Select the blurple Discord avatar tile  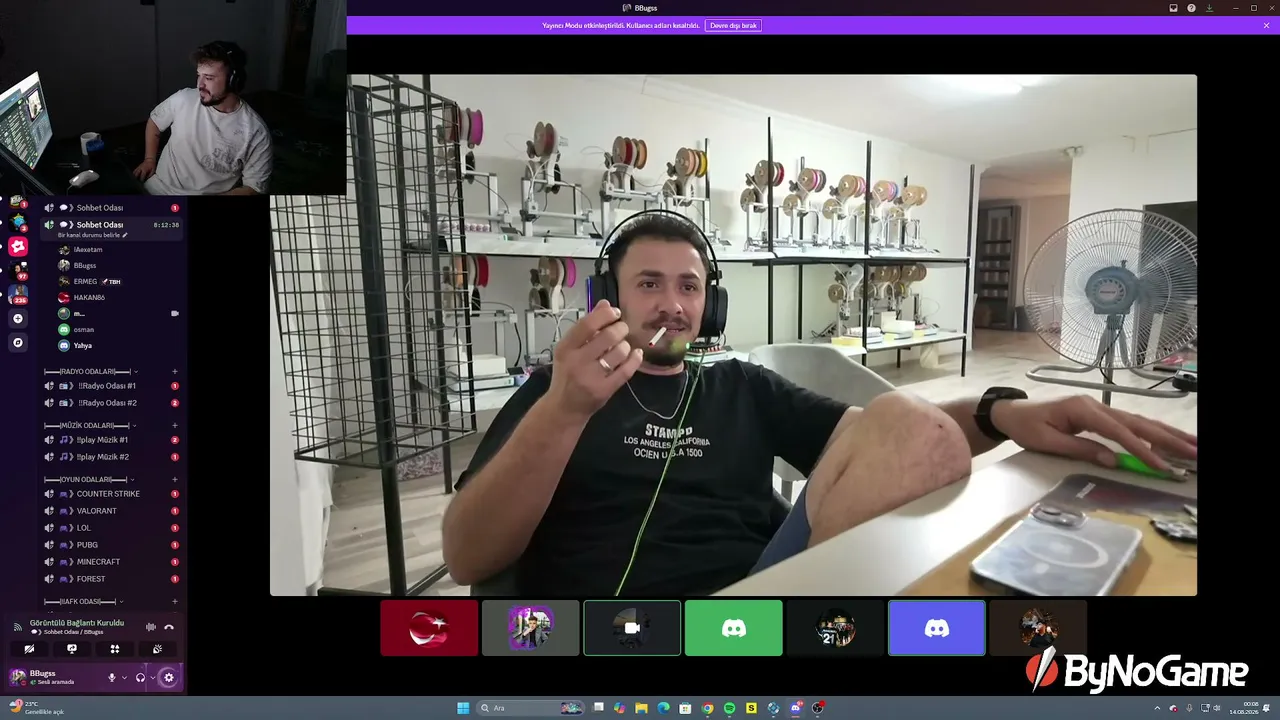point(937,628)
